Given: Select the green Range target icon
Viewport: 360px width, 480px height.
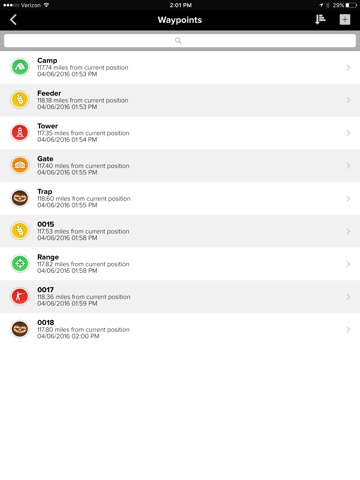Looking at the screenshot, I should click(x=20, y=264).
